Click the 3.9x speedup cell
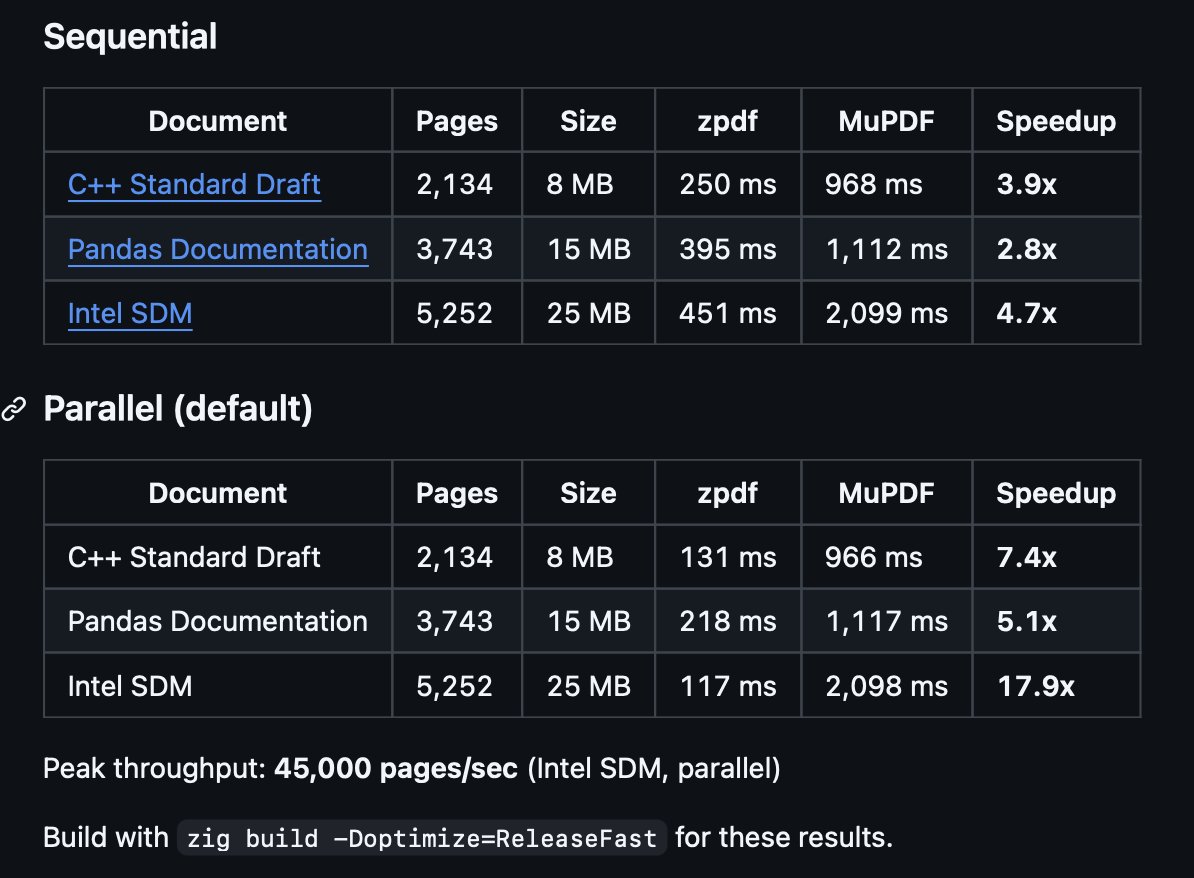This screenshot has height=878, width=1194. pos(1026,185)
